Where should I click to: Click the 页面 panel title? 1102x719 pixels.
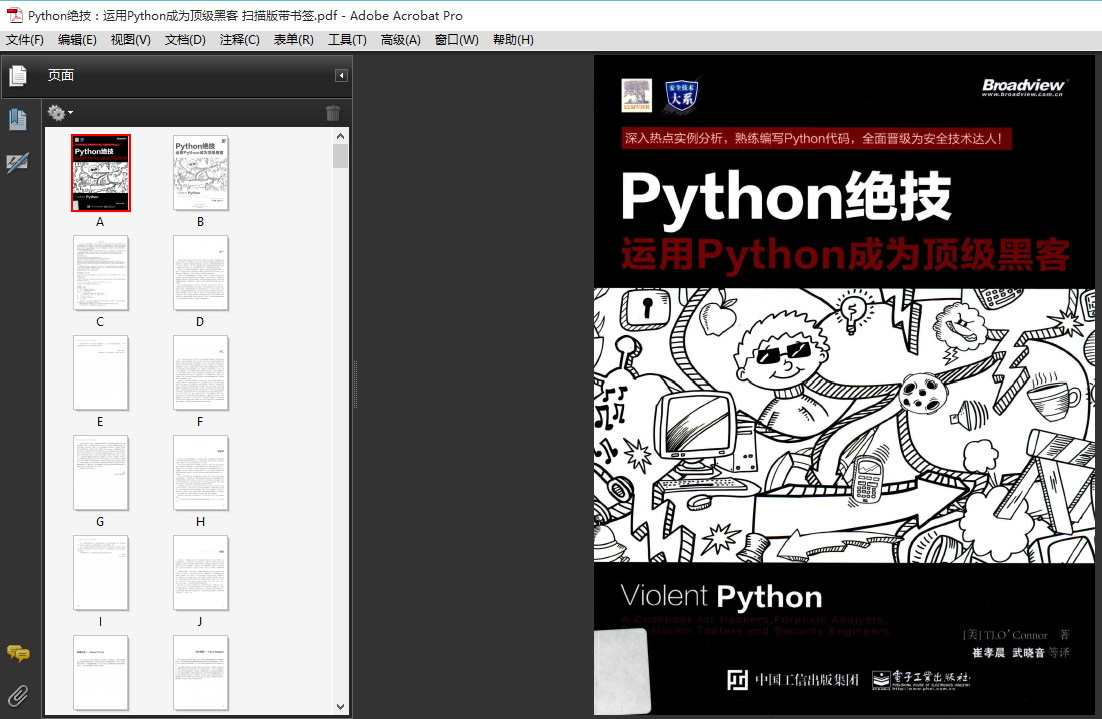tap(60, 75)
